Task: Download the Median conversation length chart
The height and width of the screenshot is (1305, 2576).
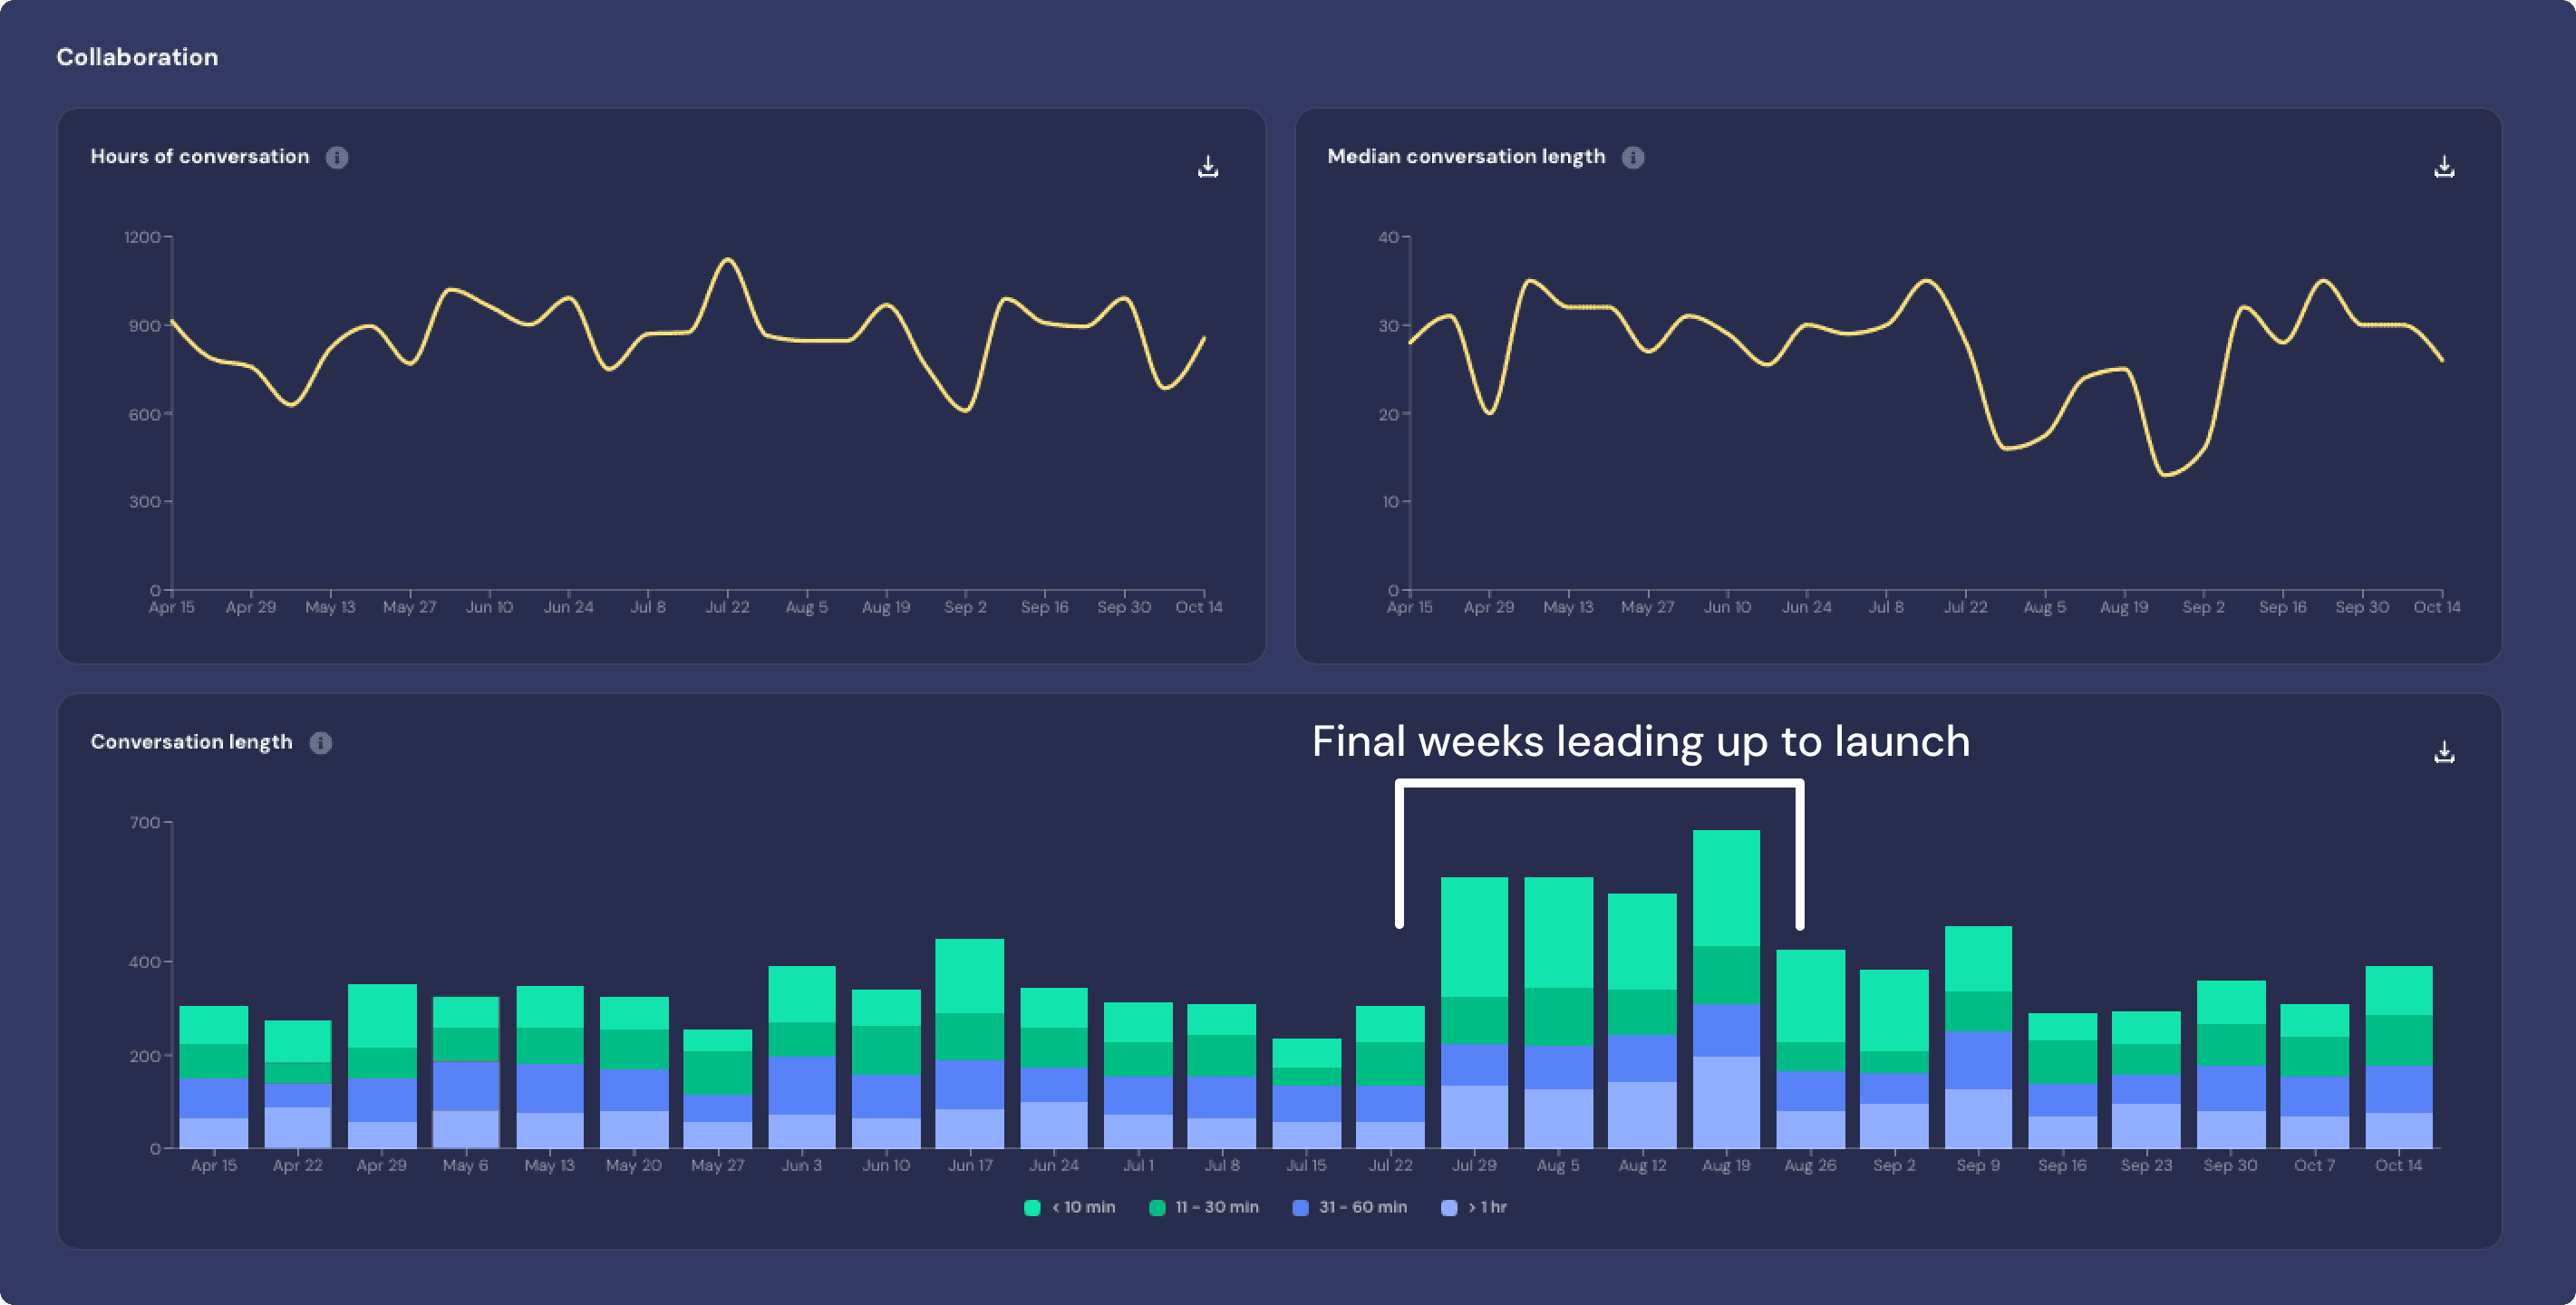Action: point(2444,166)
